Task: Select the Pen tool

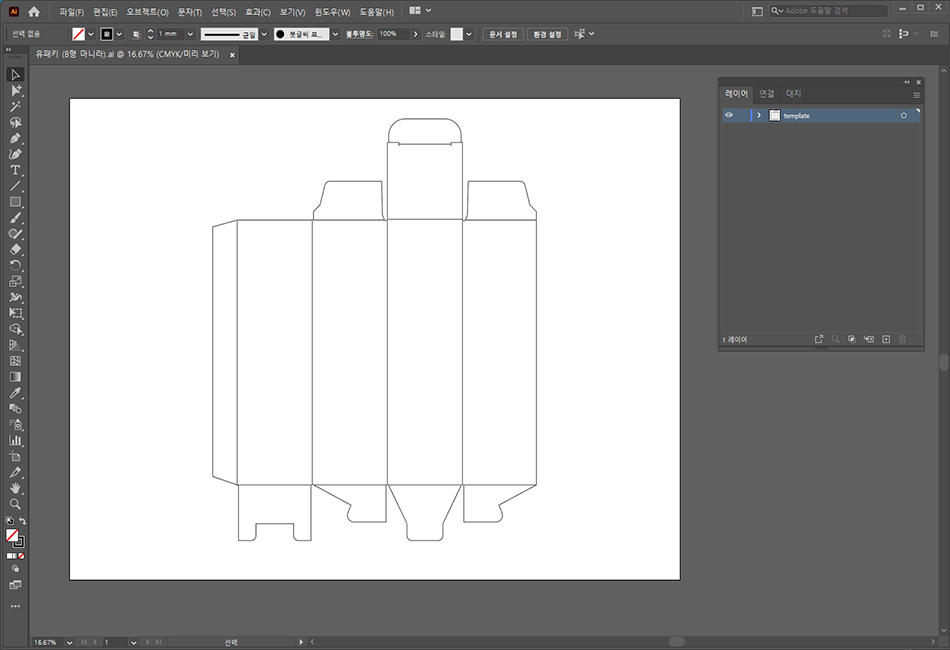Action: click(x=15, y=138)
